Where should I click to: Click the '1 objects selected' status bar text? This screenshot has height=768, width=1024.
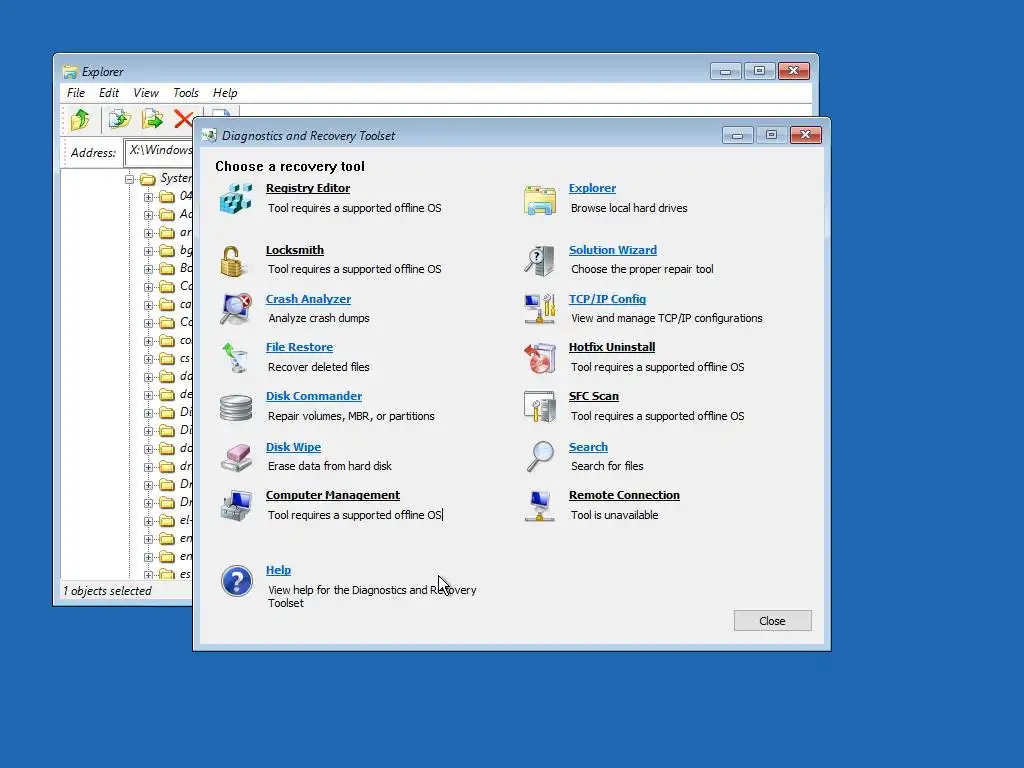coord(107,591)
